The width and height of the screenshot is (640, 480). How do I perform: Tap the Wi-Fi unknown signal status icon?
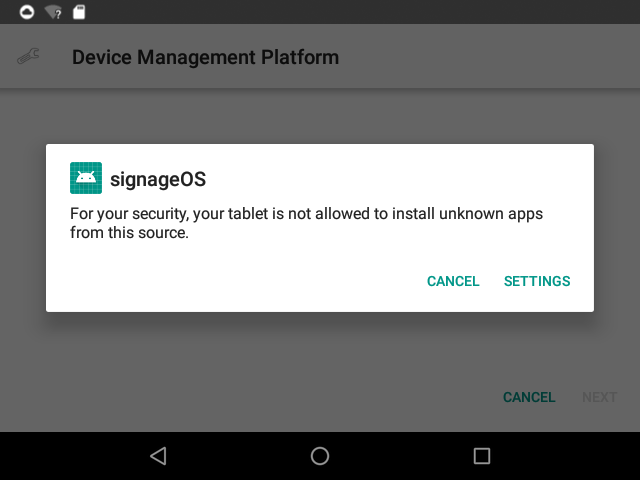coord(53,12)
